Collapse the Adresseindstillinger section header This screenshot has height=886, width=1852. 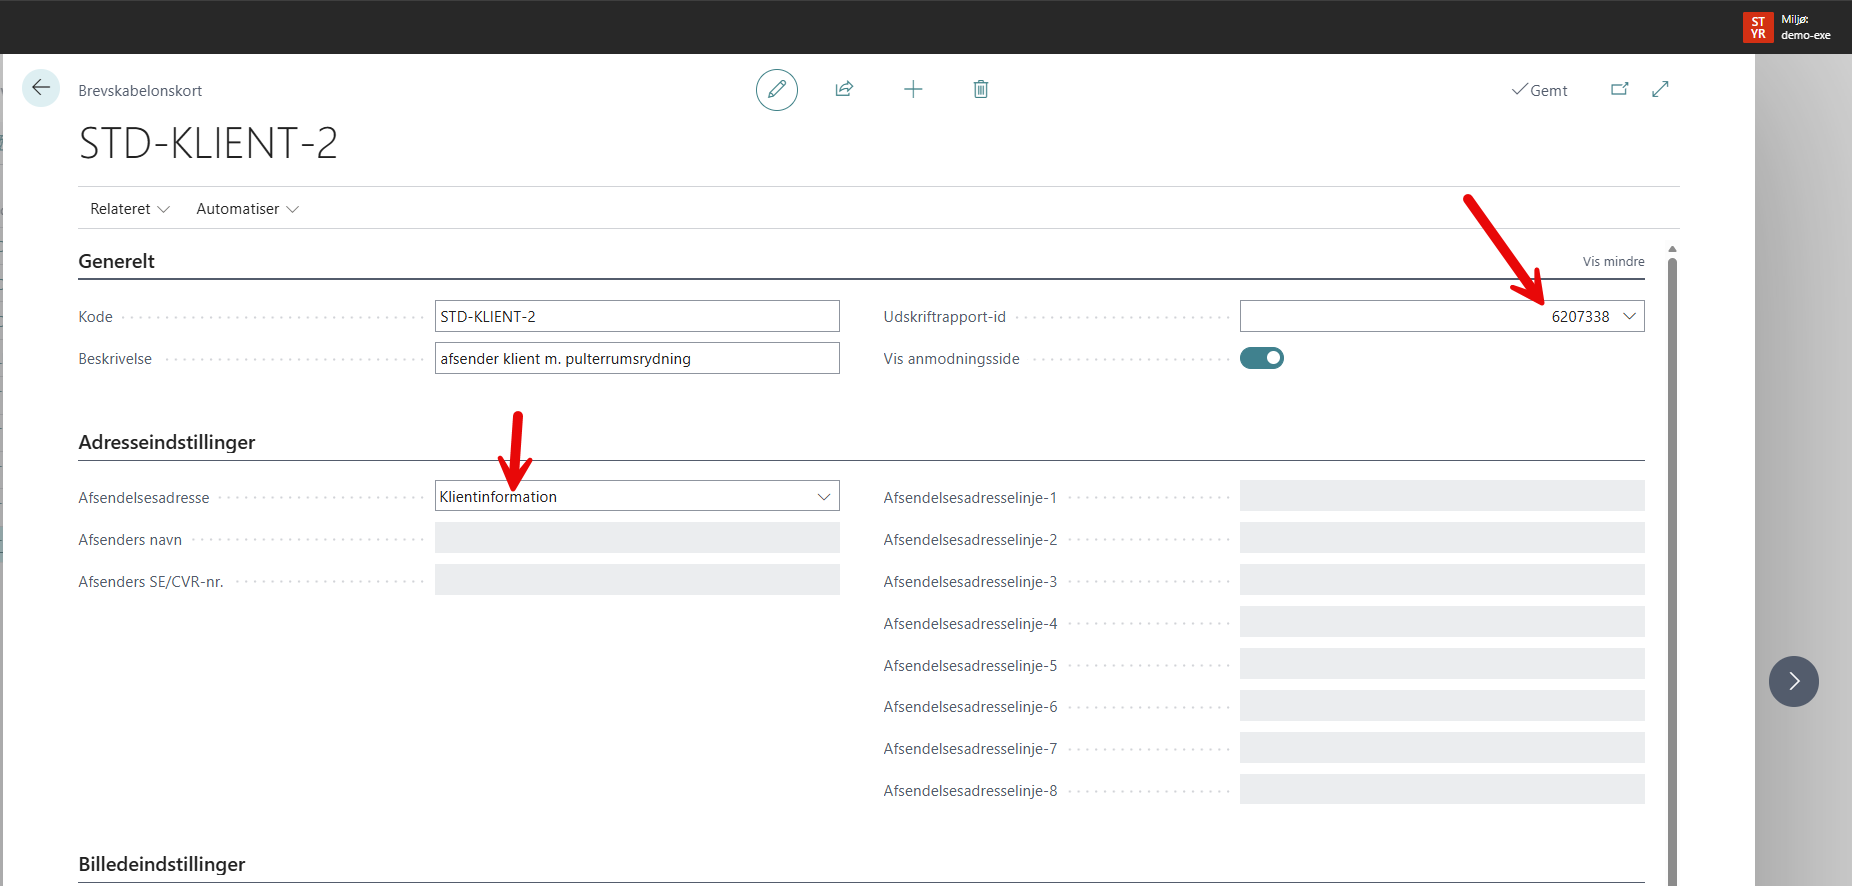pyautogui.click(x=167, y=442)
